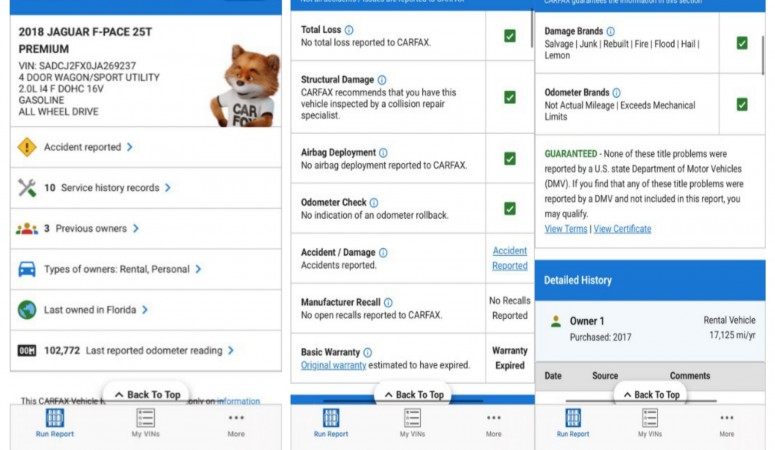775x450 pixels.
Task: Toggle the Odometer Brands green checkbox
Action: click(742, 104)
